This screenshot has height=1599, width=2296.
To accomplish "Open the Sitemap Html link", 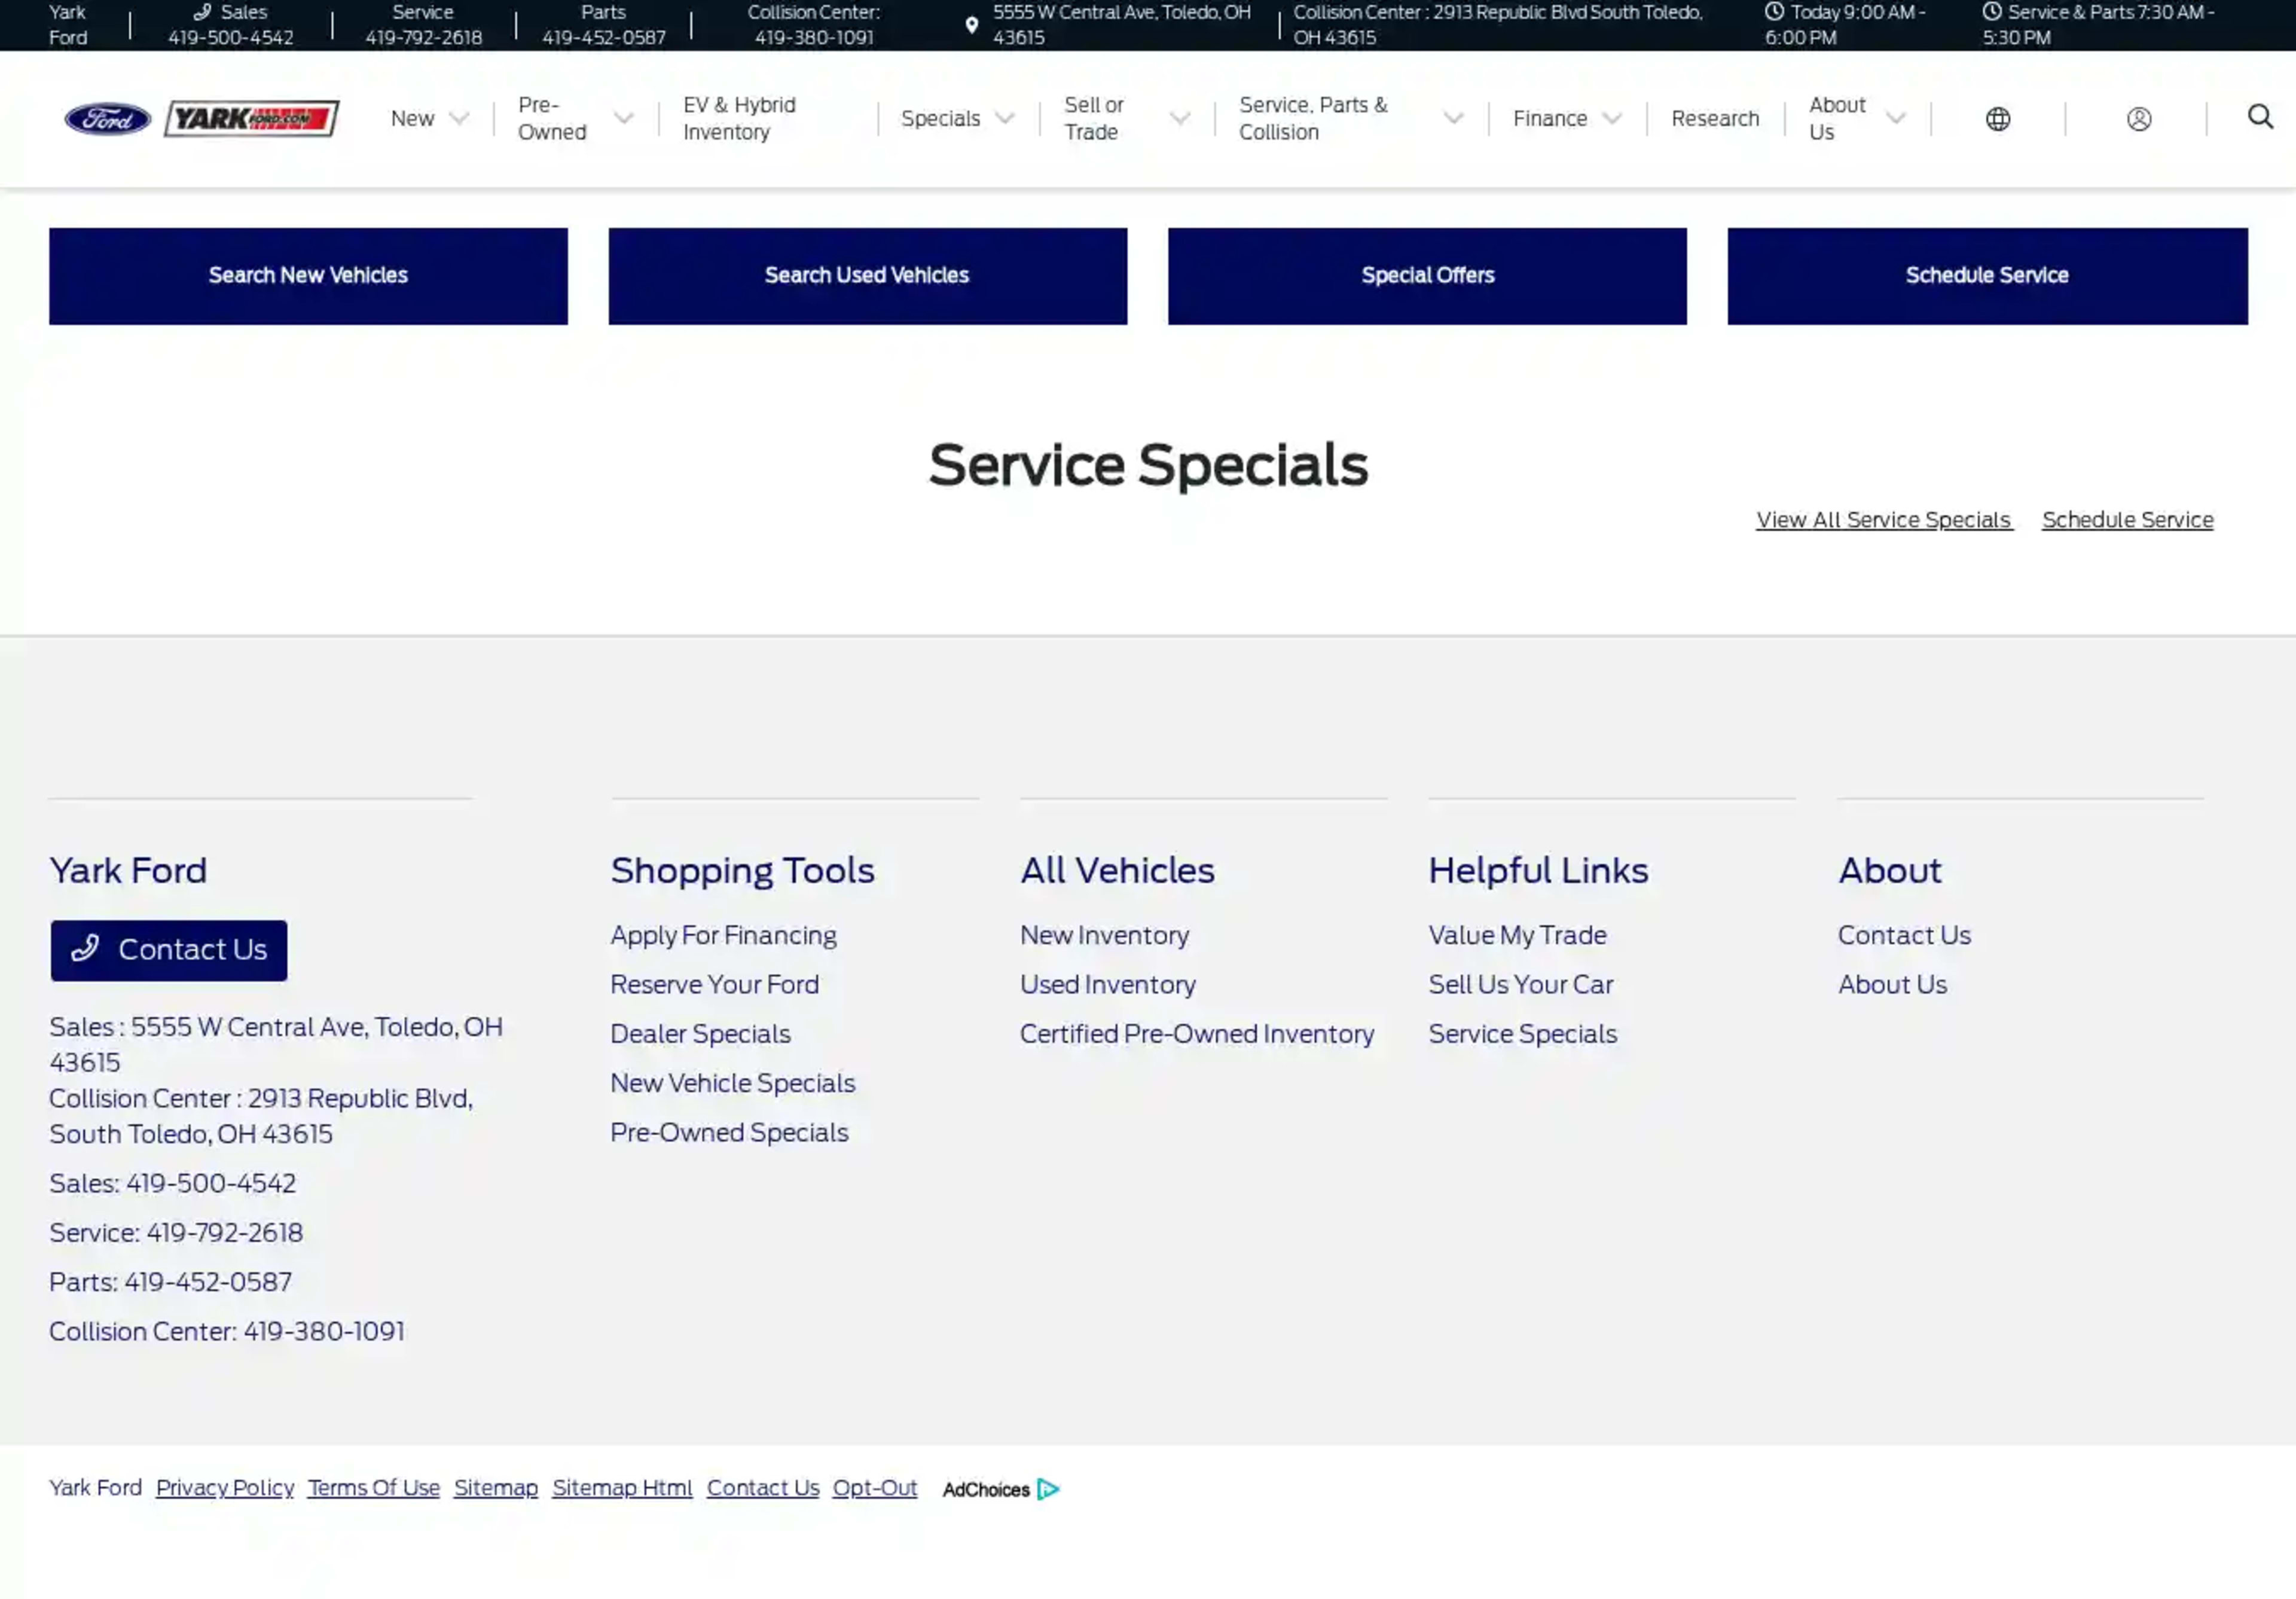I will coord(622,1488).
